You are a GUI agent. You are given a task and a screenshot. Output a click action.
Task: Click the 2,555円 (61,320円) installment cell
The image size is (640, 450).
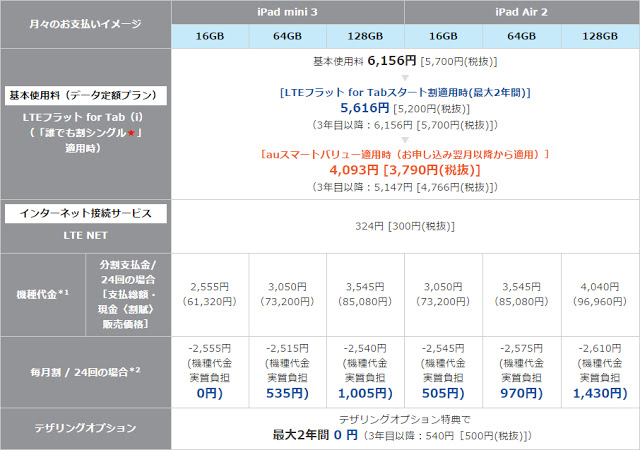[x=210, y=294]
